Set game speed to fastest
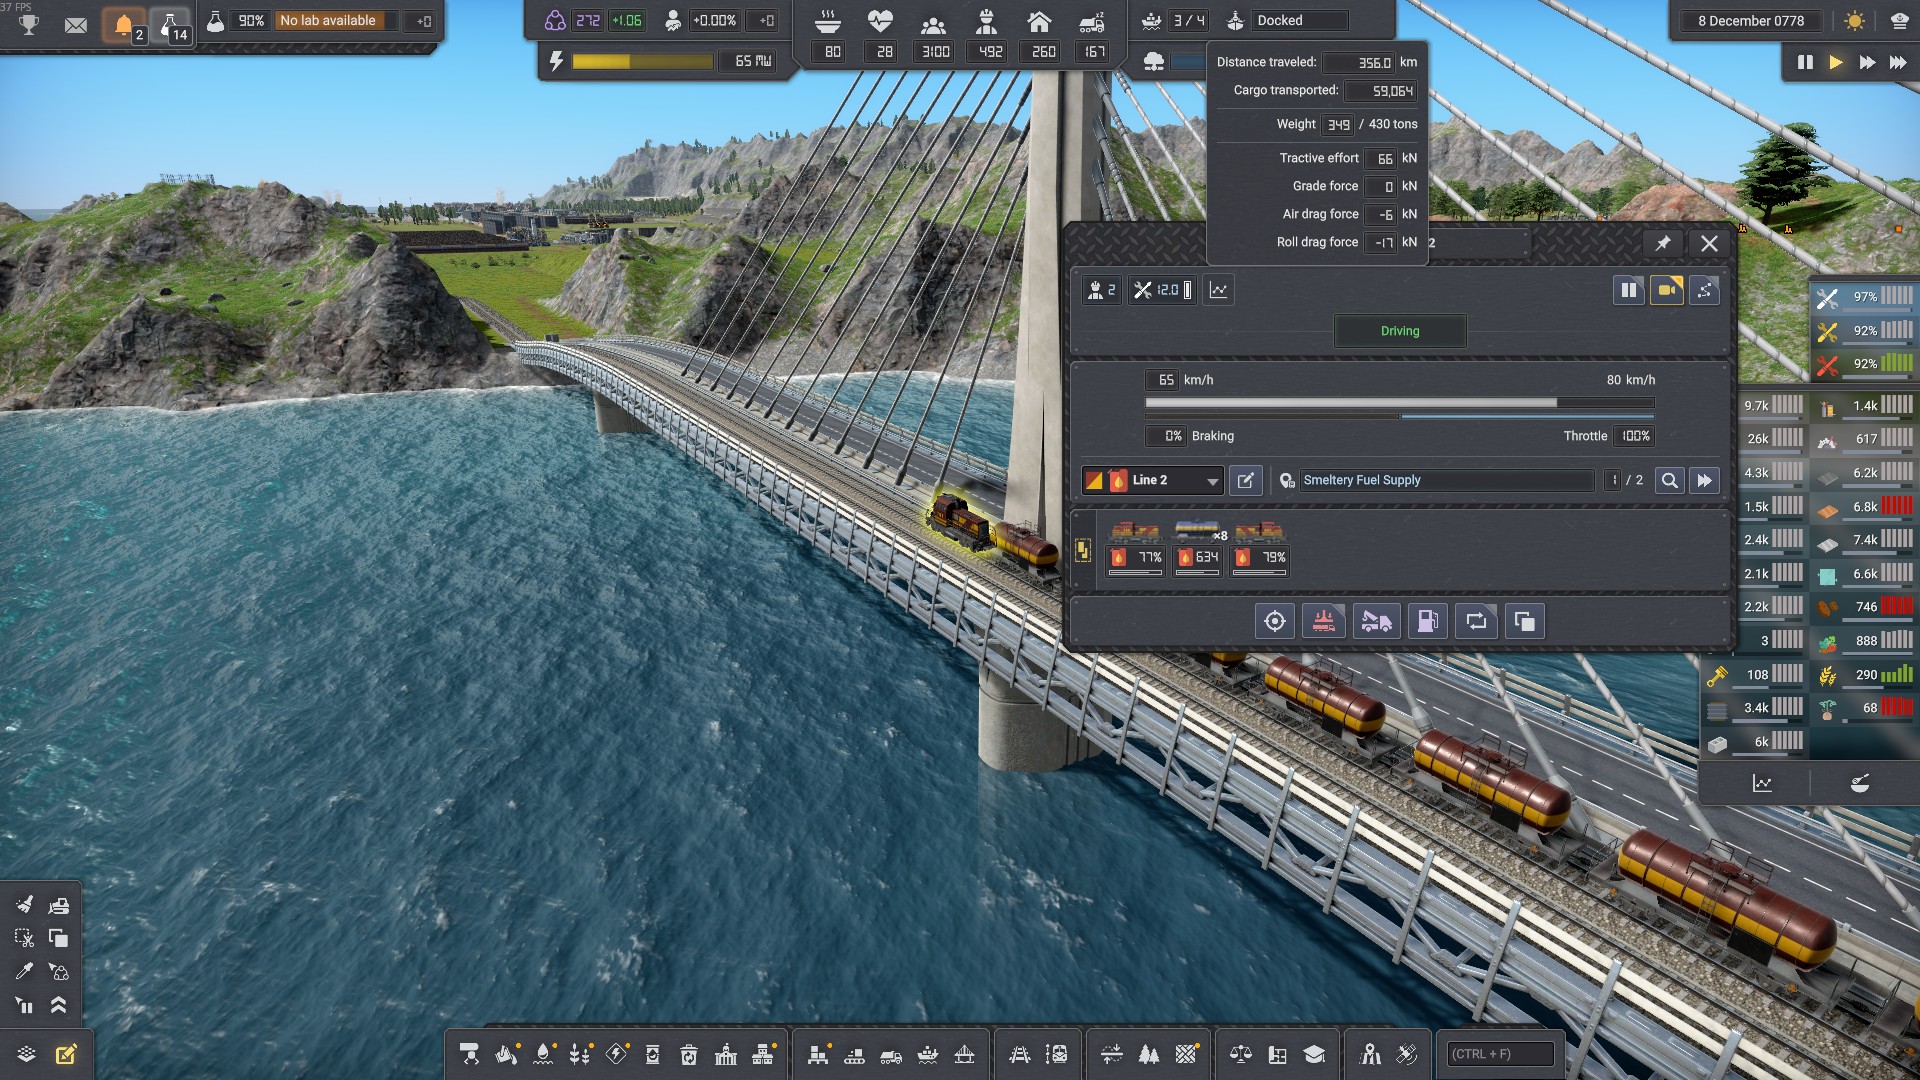 pos(1897,62)
